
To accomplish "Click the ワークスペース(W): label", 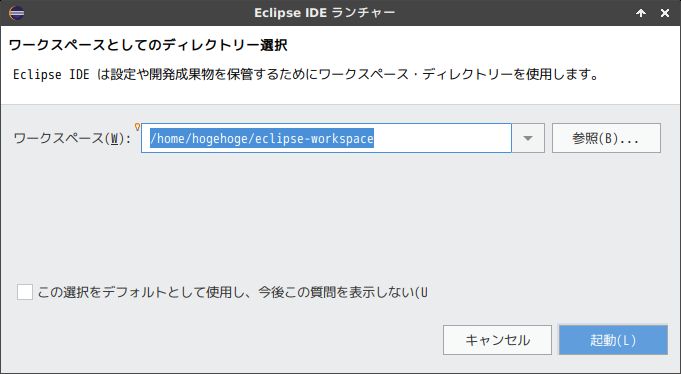I will click(x=72, y=139).
